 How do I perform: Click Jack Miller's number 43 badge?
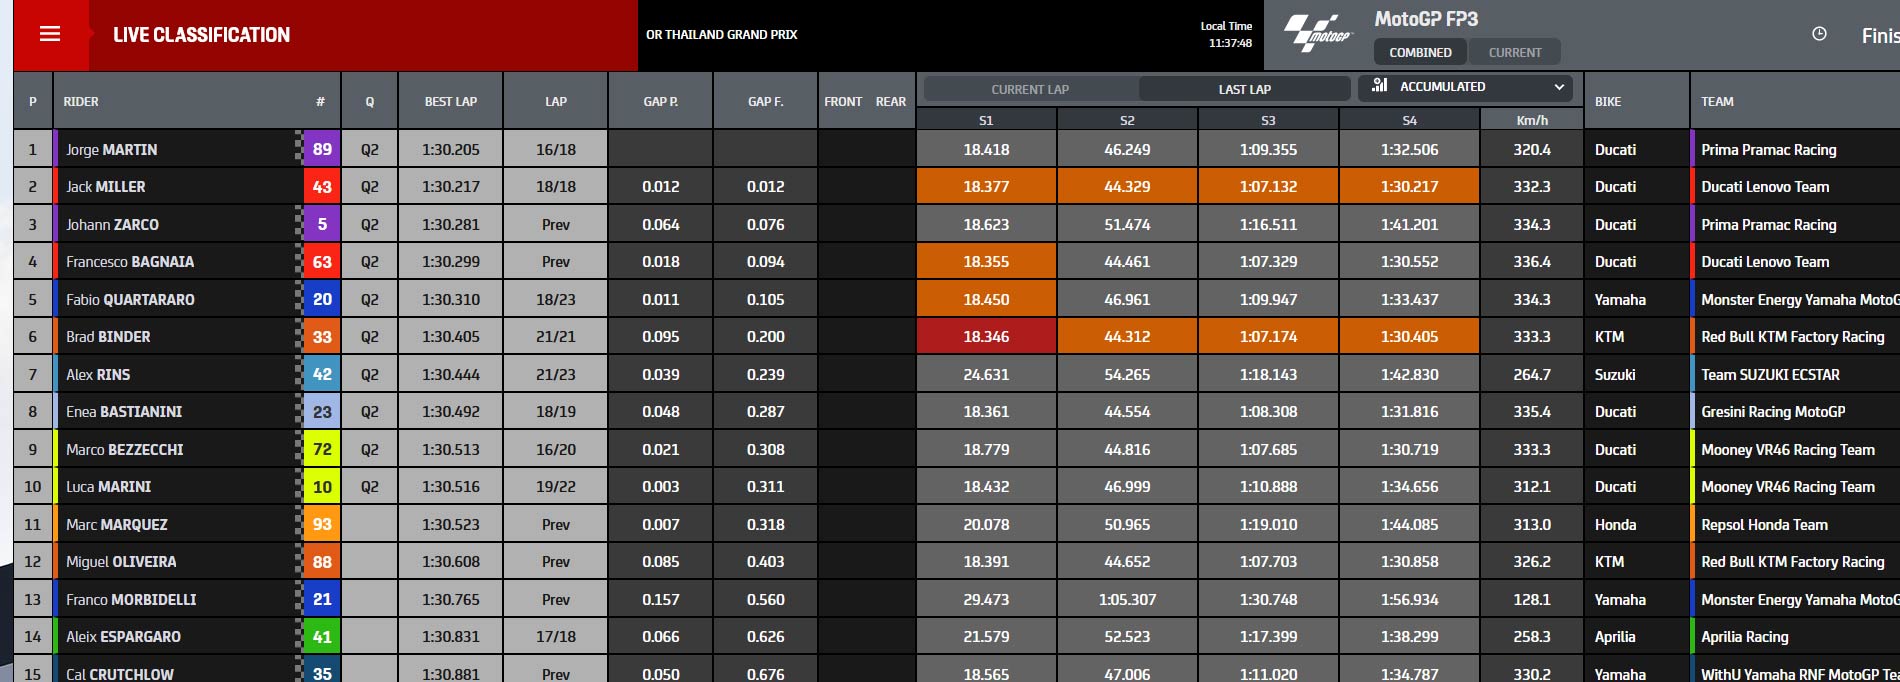(x=322, y=187)
